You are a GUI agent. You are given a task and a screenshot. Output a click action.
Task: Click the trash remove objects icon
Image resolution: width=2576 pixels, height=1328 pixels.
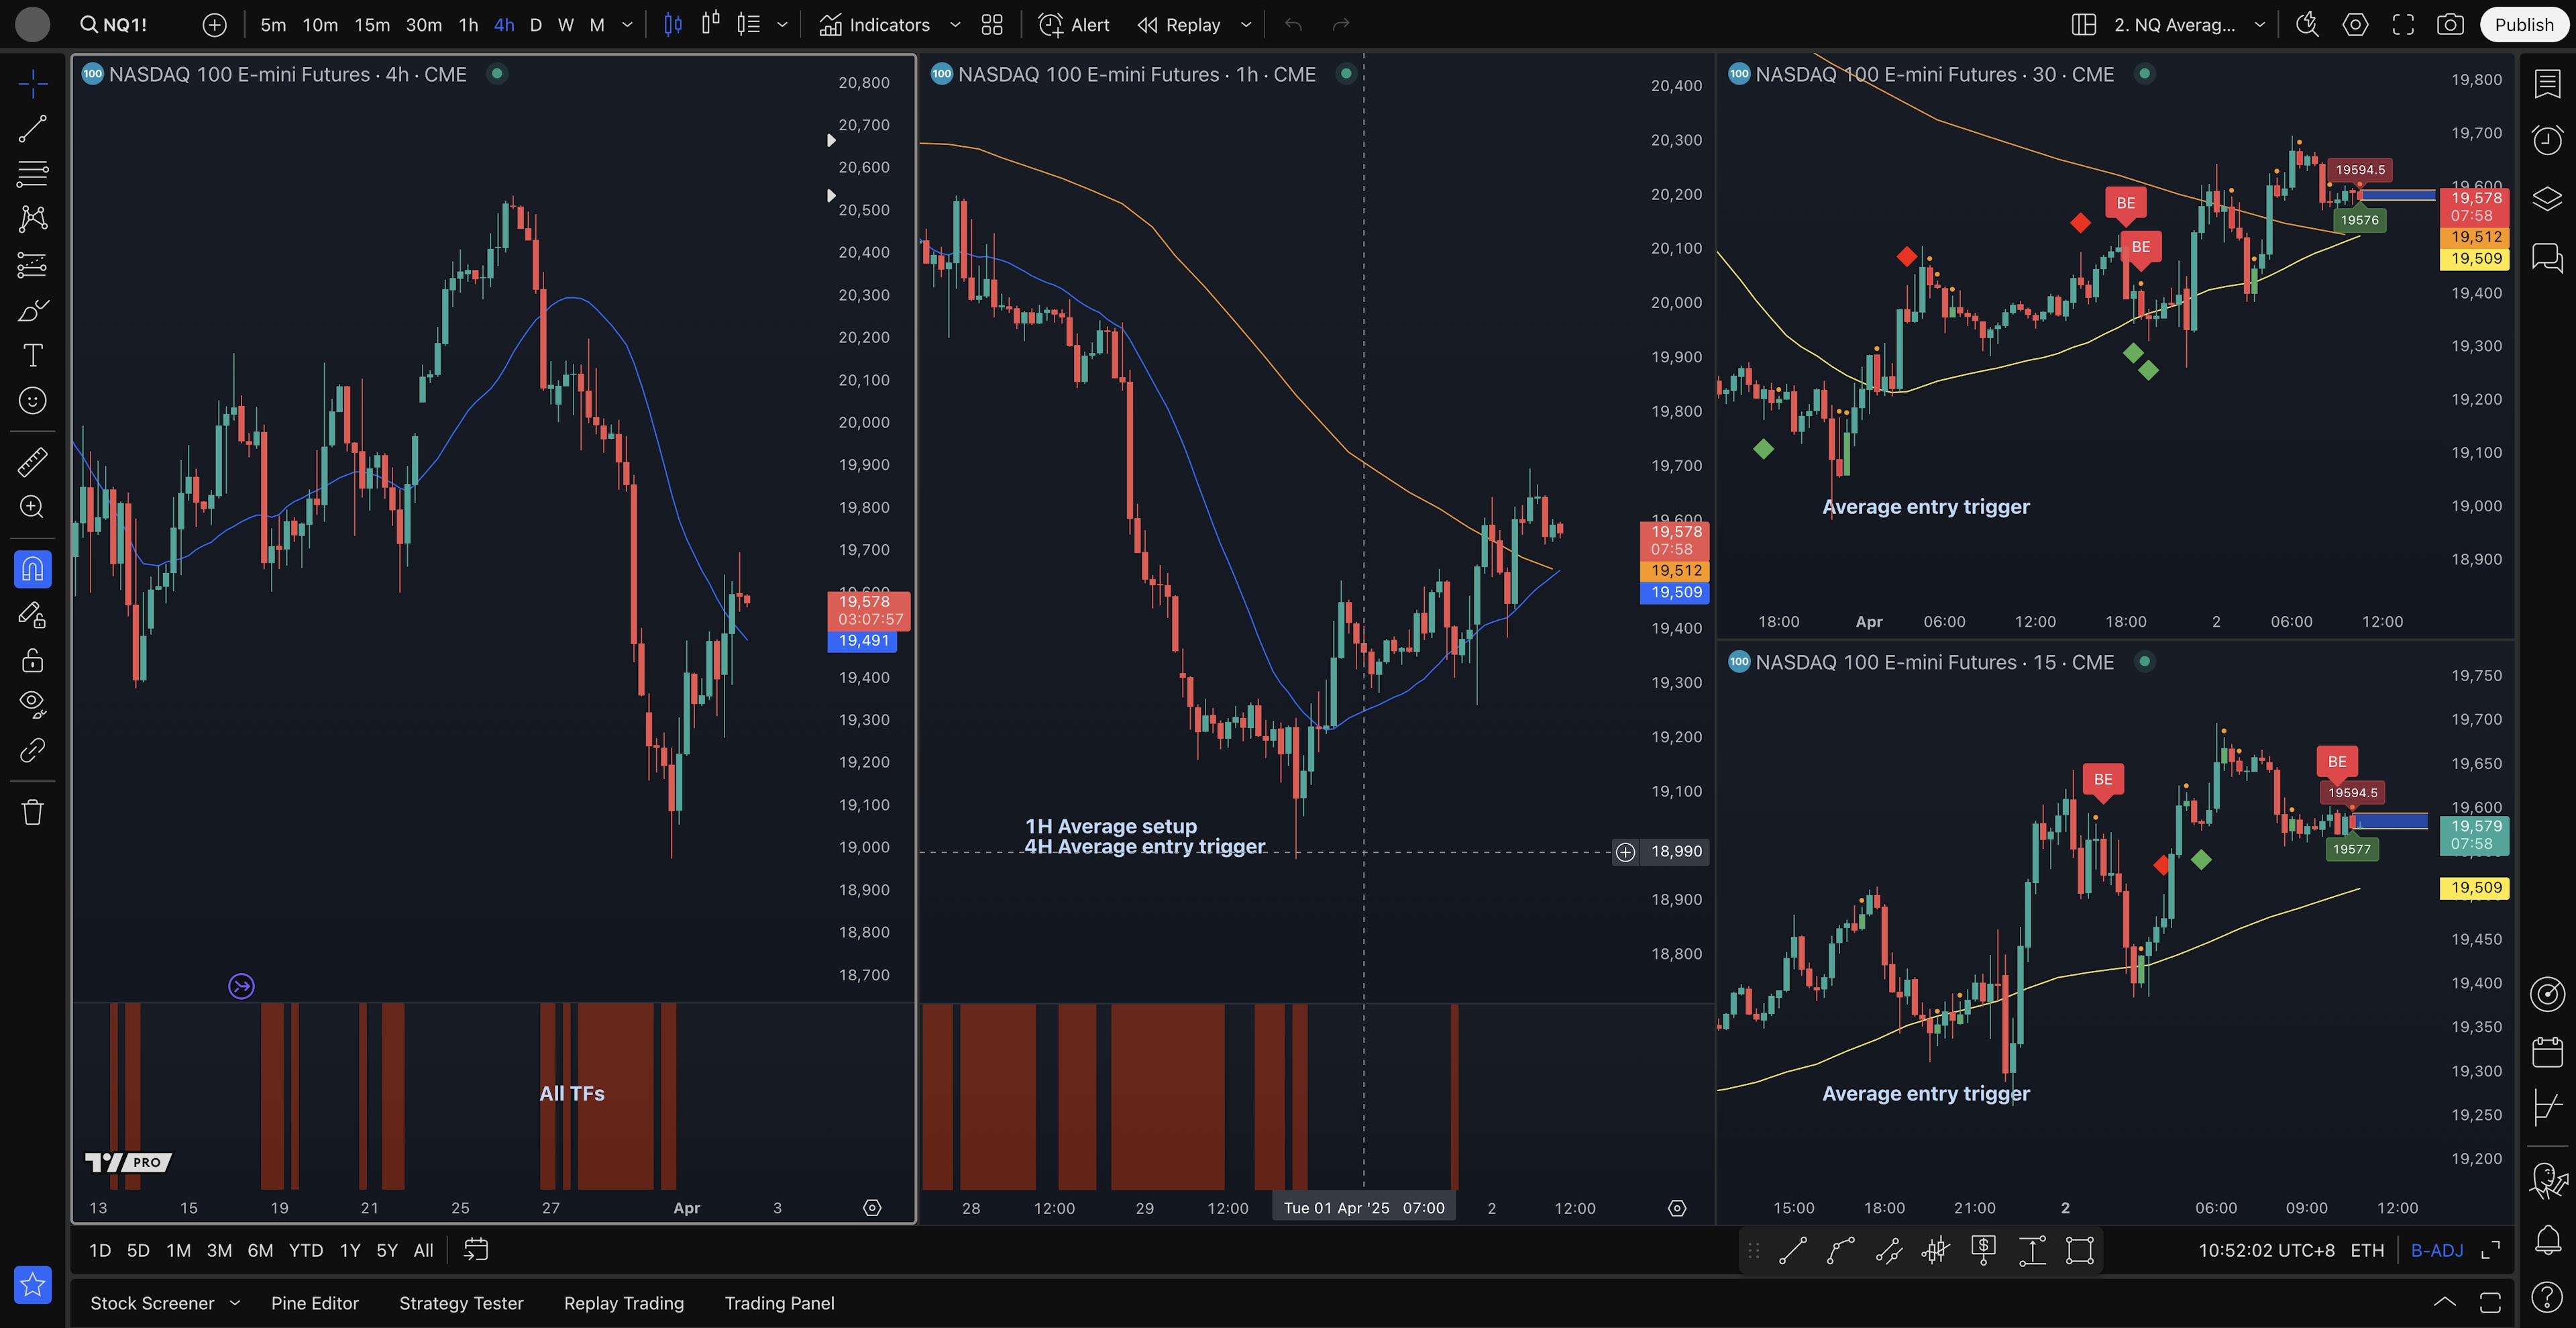(32, 811)
